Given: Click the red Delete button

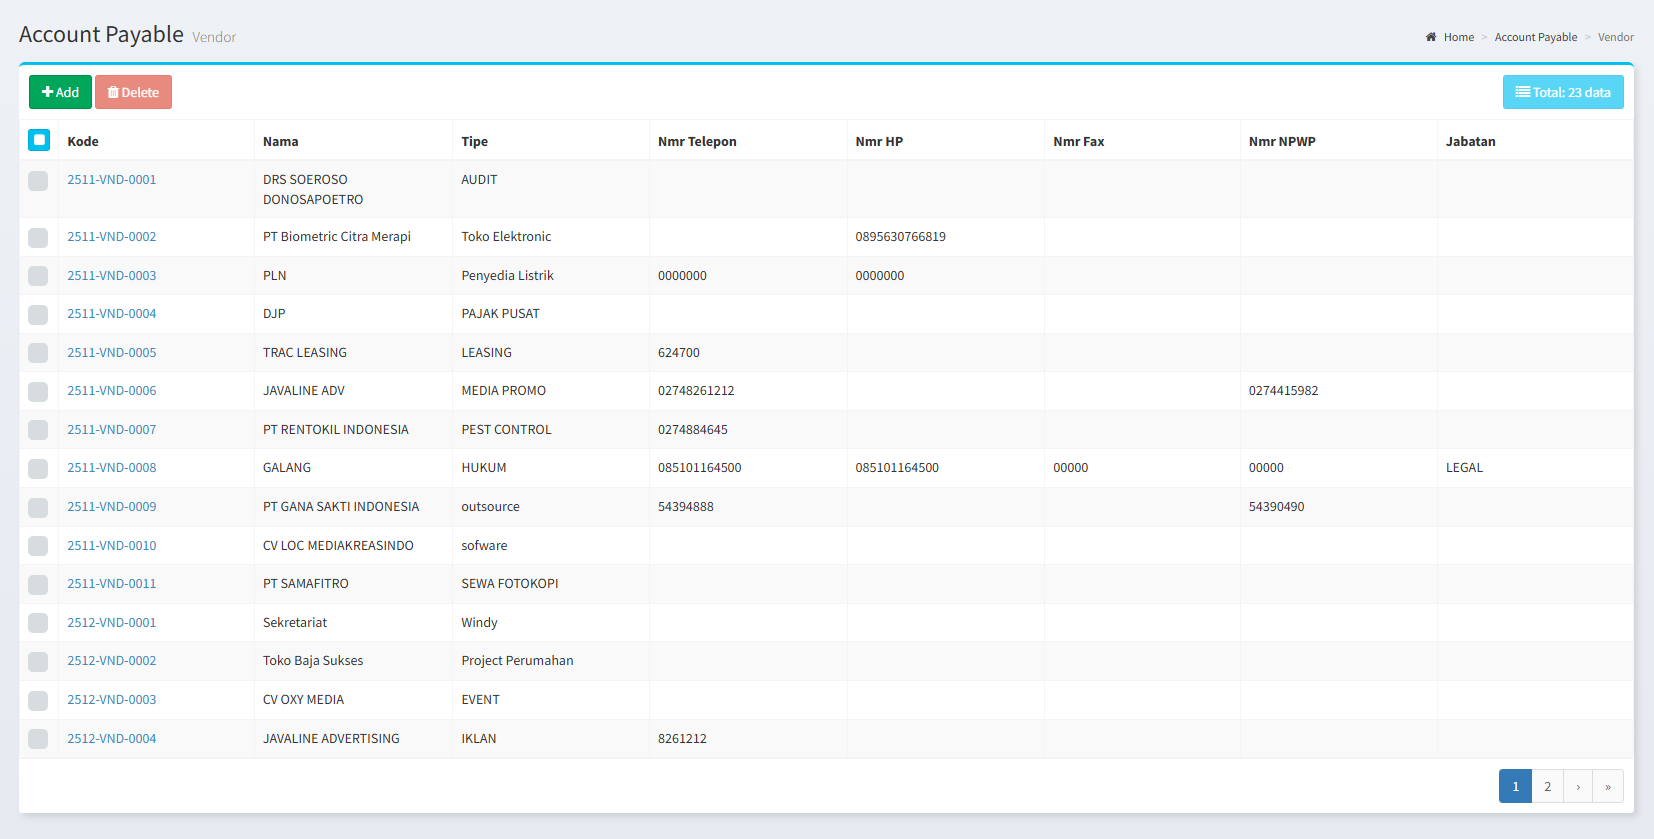Looking at the screenshot, I should click(133, 92).
